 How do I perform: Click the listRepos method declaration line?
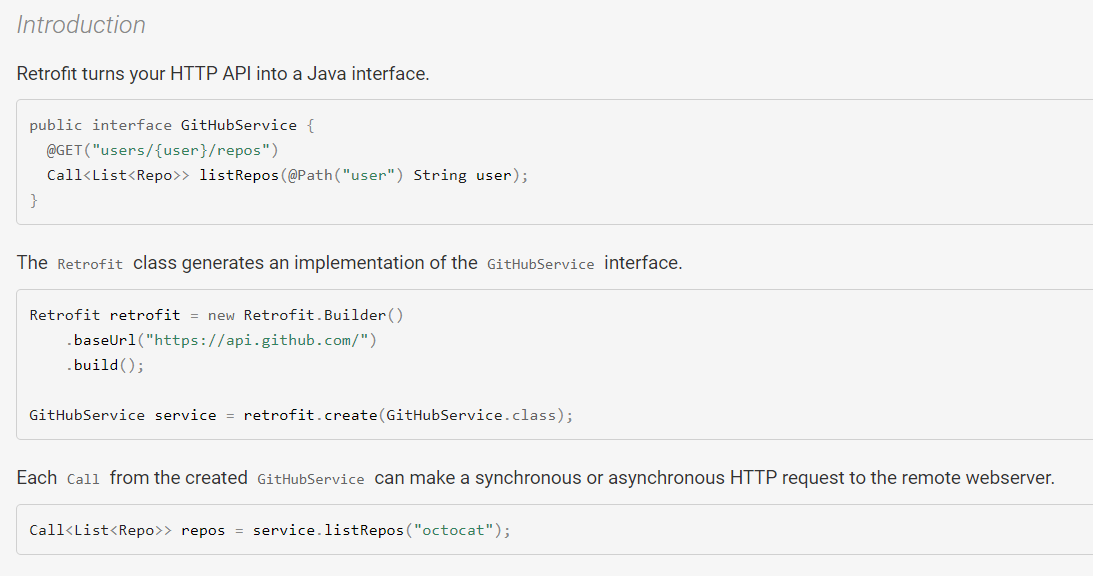pos(288,176)
